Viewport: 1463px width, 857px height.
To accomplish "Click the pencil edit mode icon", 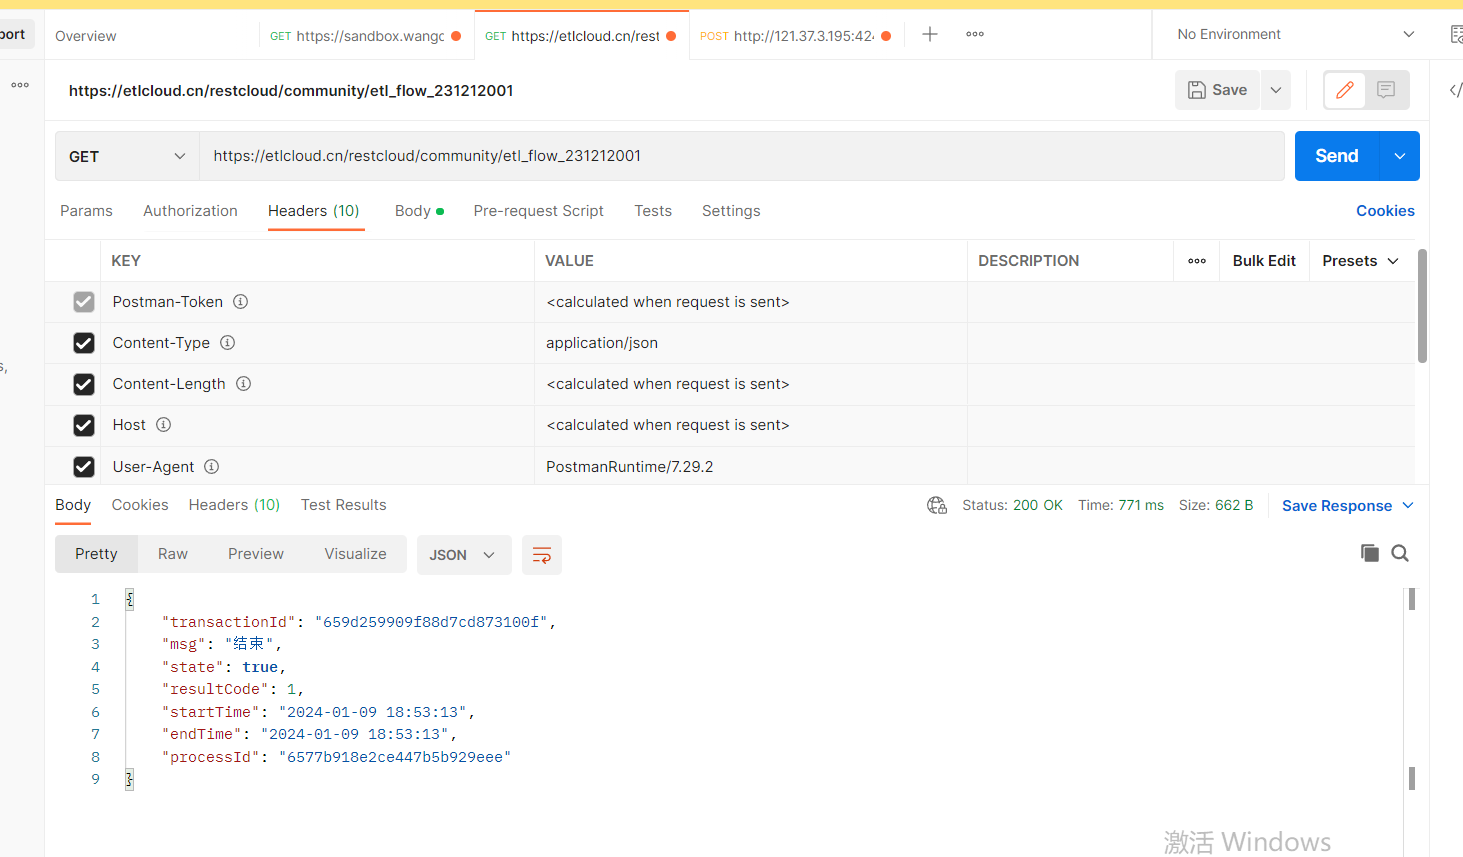I will 1345,90.
